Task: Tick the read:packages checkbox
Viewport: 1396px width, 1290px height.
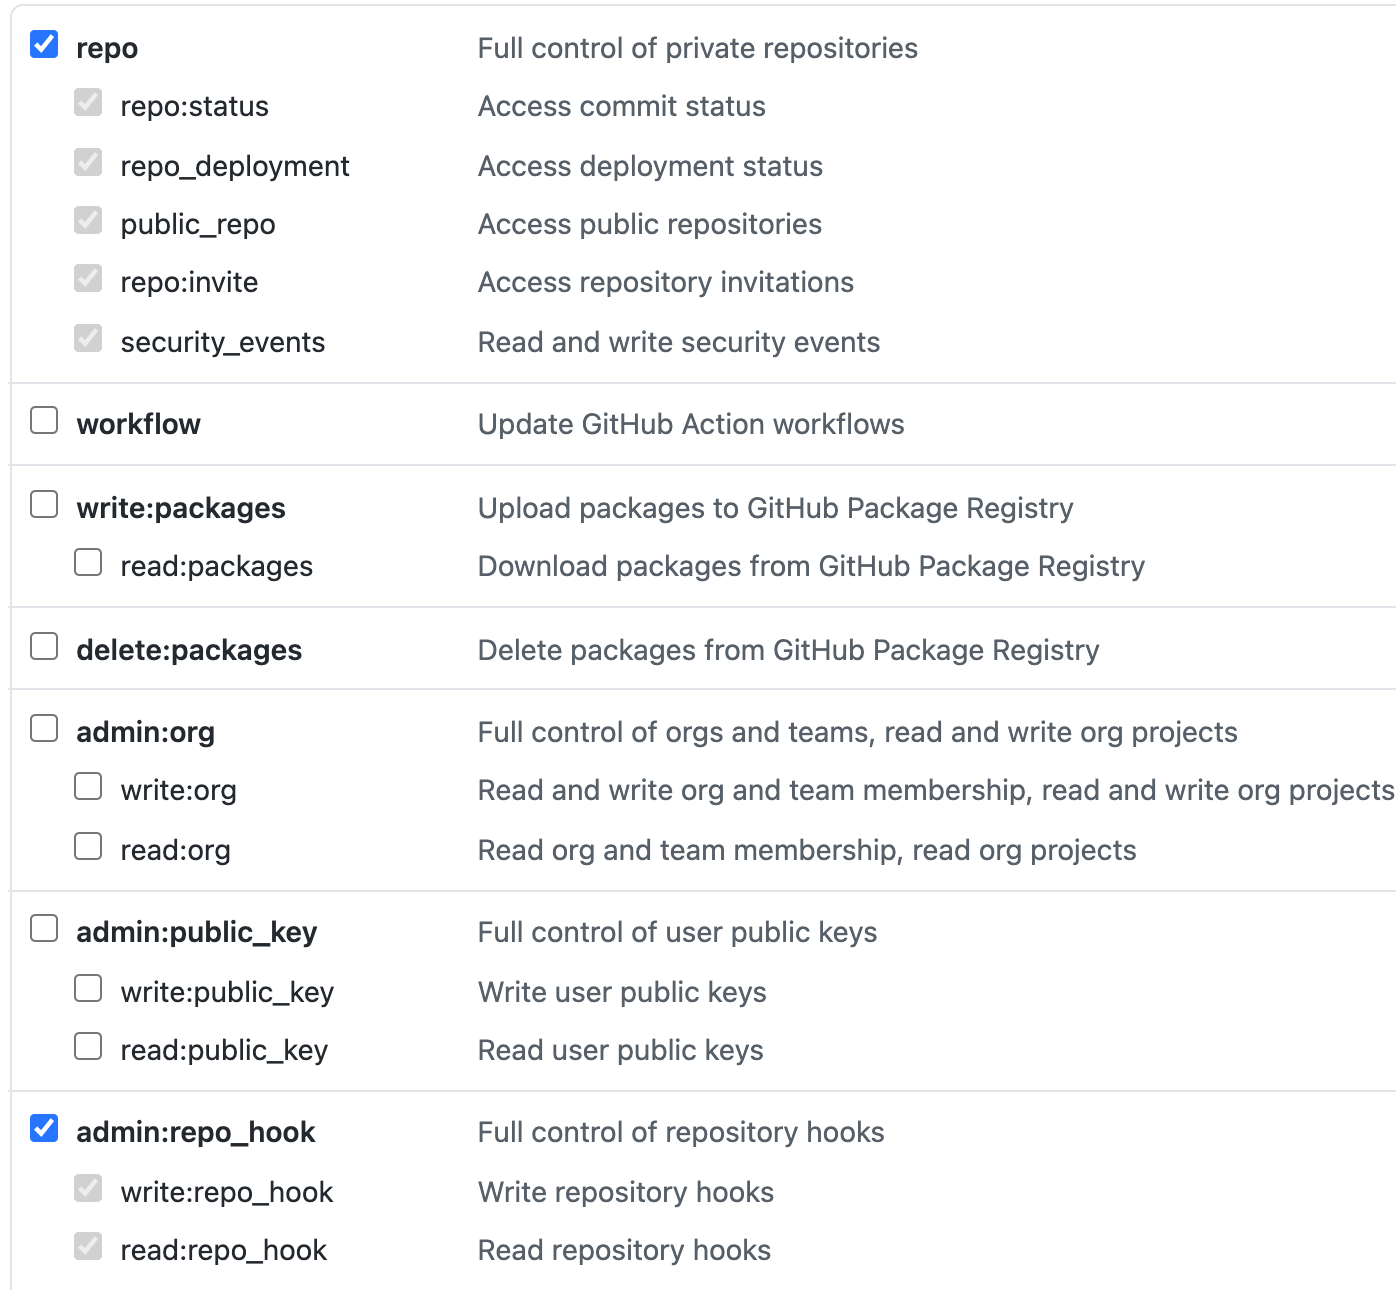Action: click(88, 563)
